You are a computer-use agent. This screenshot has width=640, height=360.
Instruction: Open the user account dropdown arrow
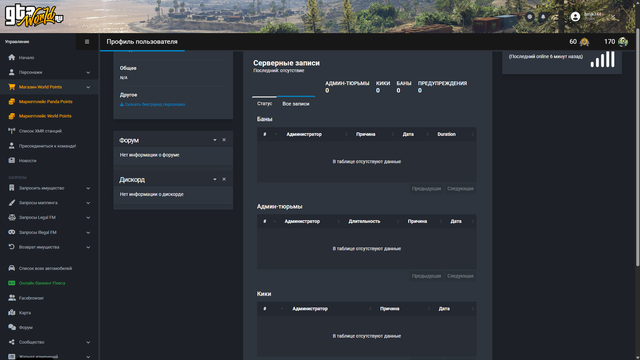click(613, 17)
